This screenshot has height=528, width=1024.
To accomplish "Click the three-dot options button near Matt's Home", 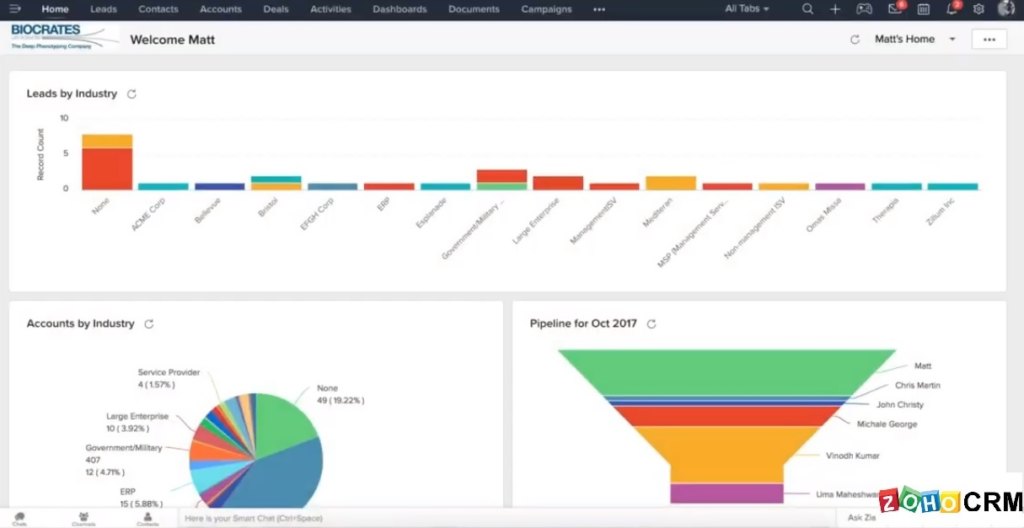I will tap(989, 39).
